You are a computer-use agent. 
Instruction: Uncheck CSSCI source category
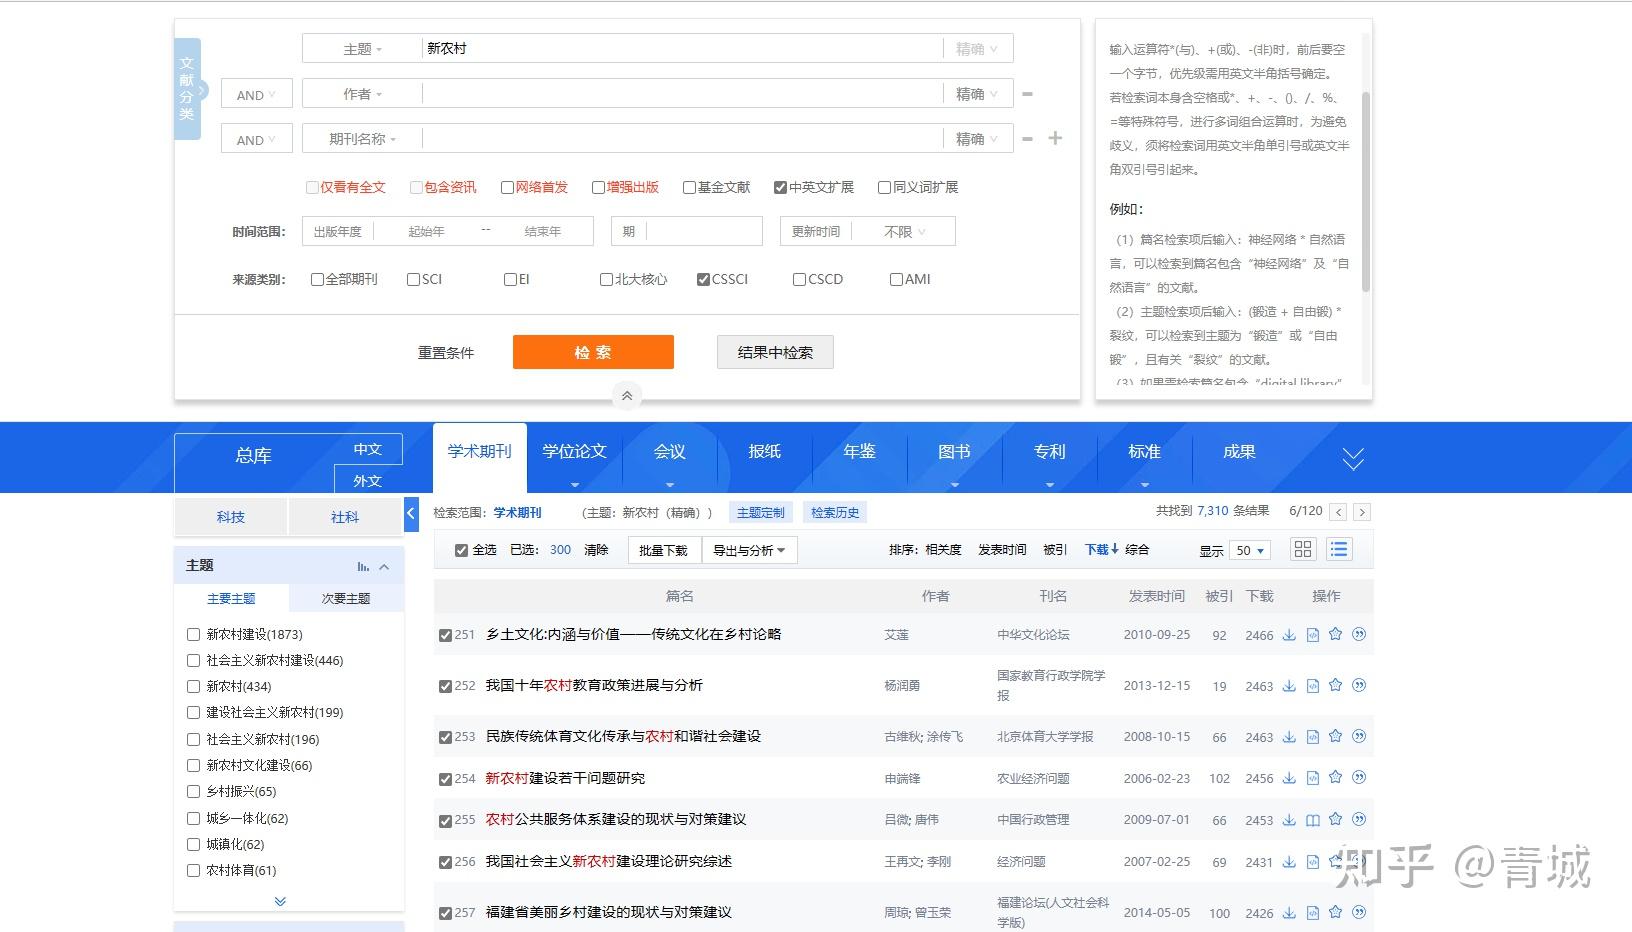point(703,280)
